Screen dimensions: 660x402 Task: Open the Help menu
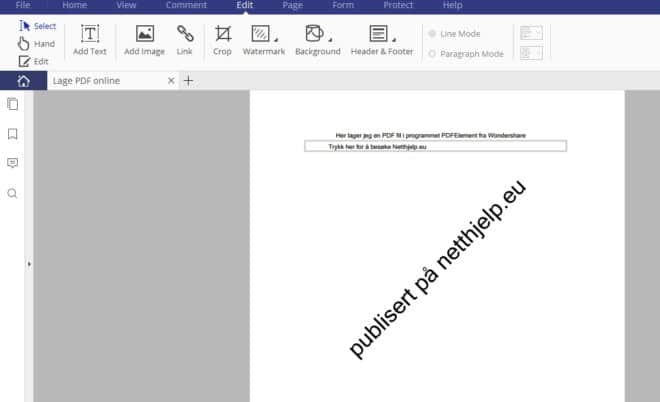click(x=452, y=5)
